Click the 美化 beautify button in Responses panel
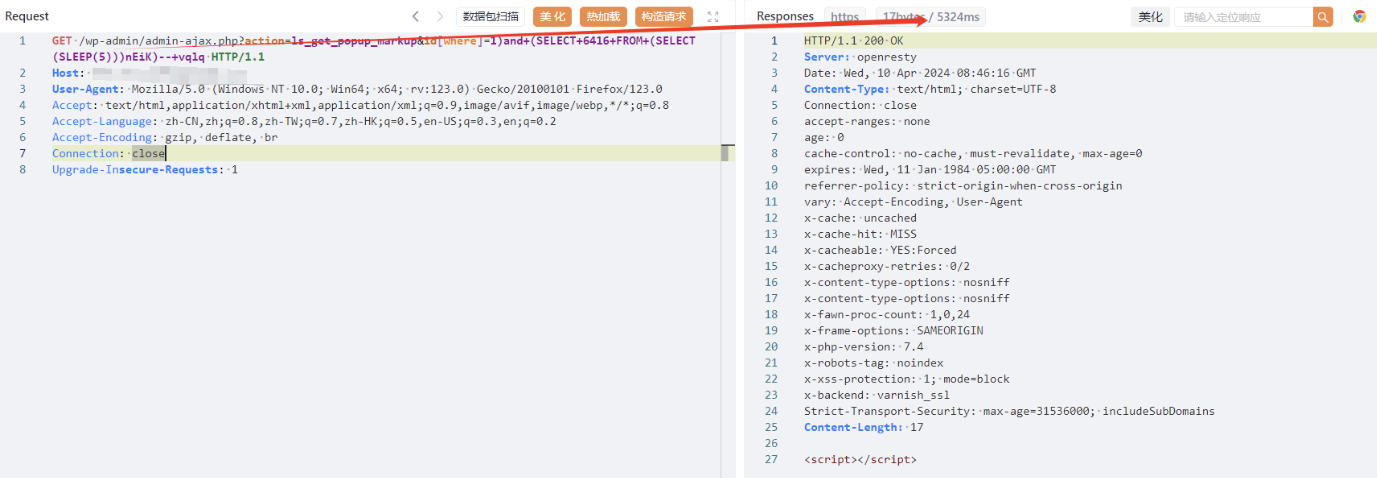The width and height of the screenshot is (1377, 478). [1151, 17]
